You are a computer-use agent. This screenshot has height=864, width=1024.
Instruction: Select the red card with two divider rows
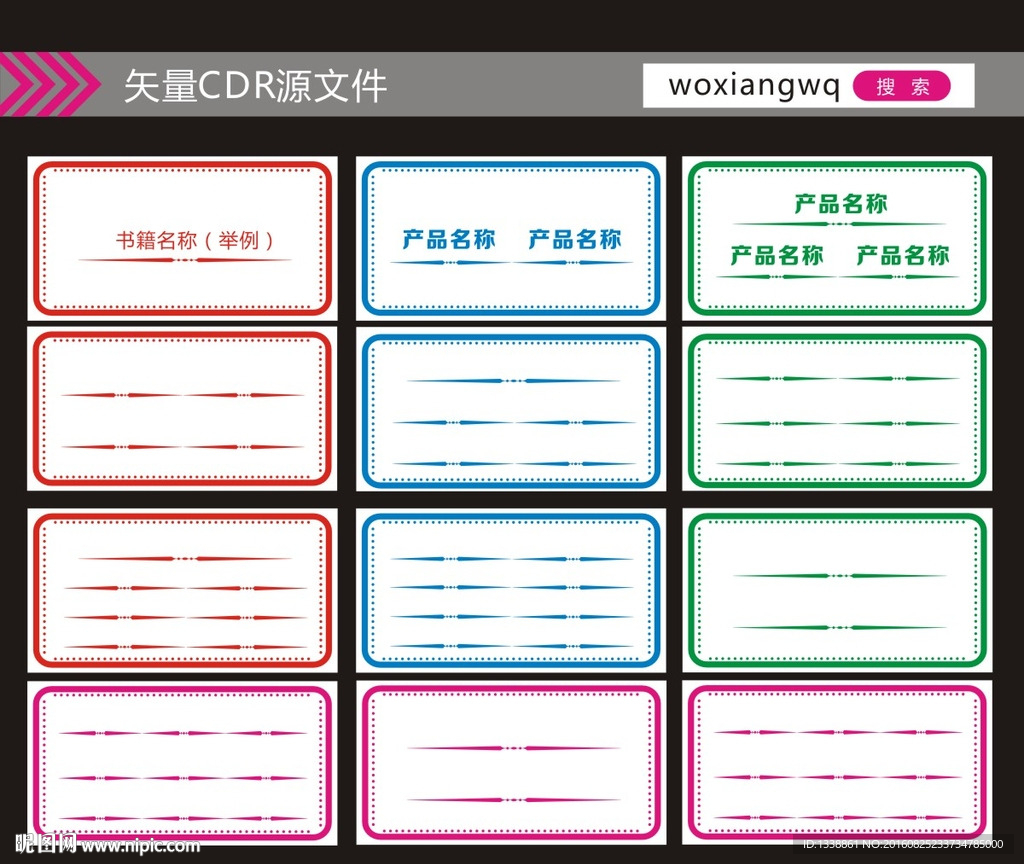[x=182, y=409]
